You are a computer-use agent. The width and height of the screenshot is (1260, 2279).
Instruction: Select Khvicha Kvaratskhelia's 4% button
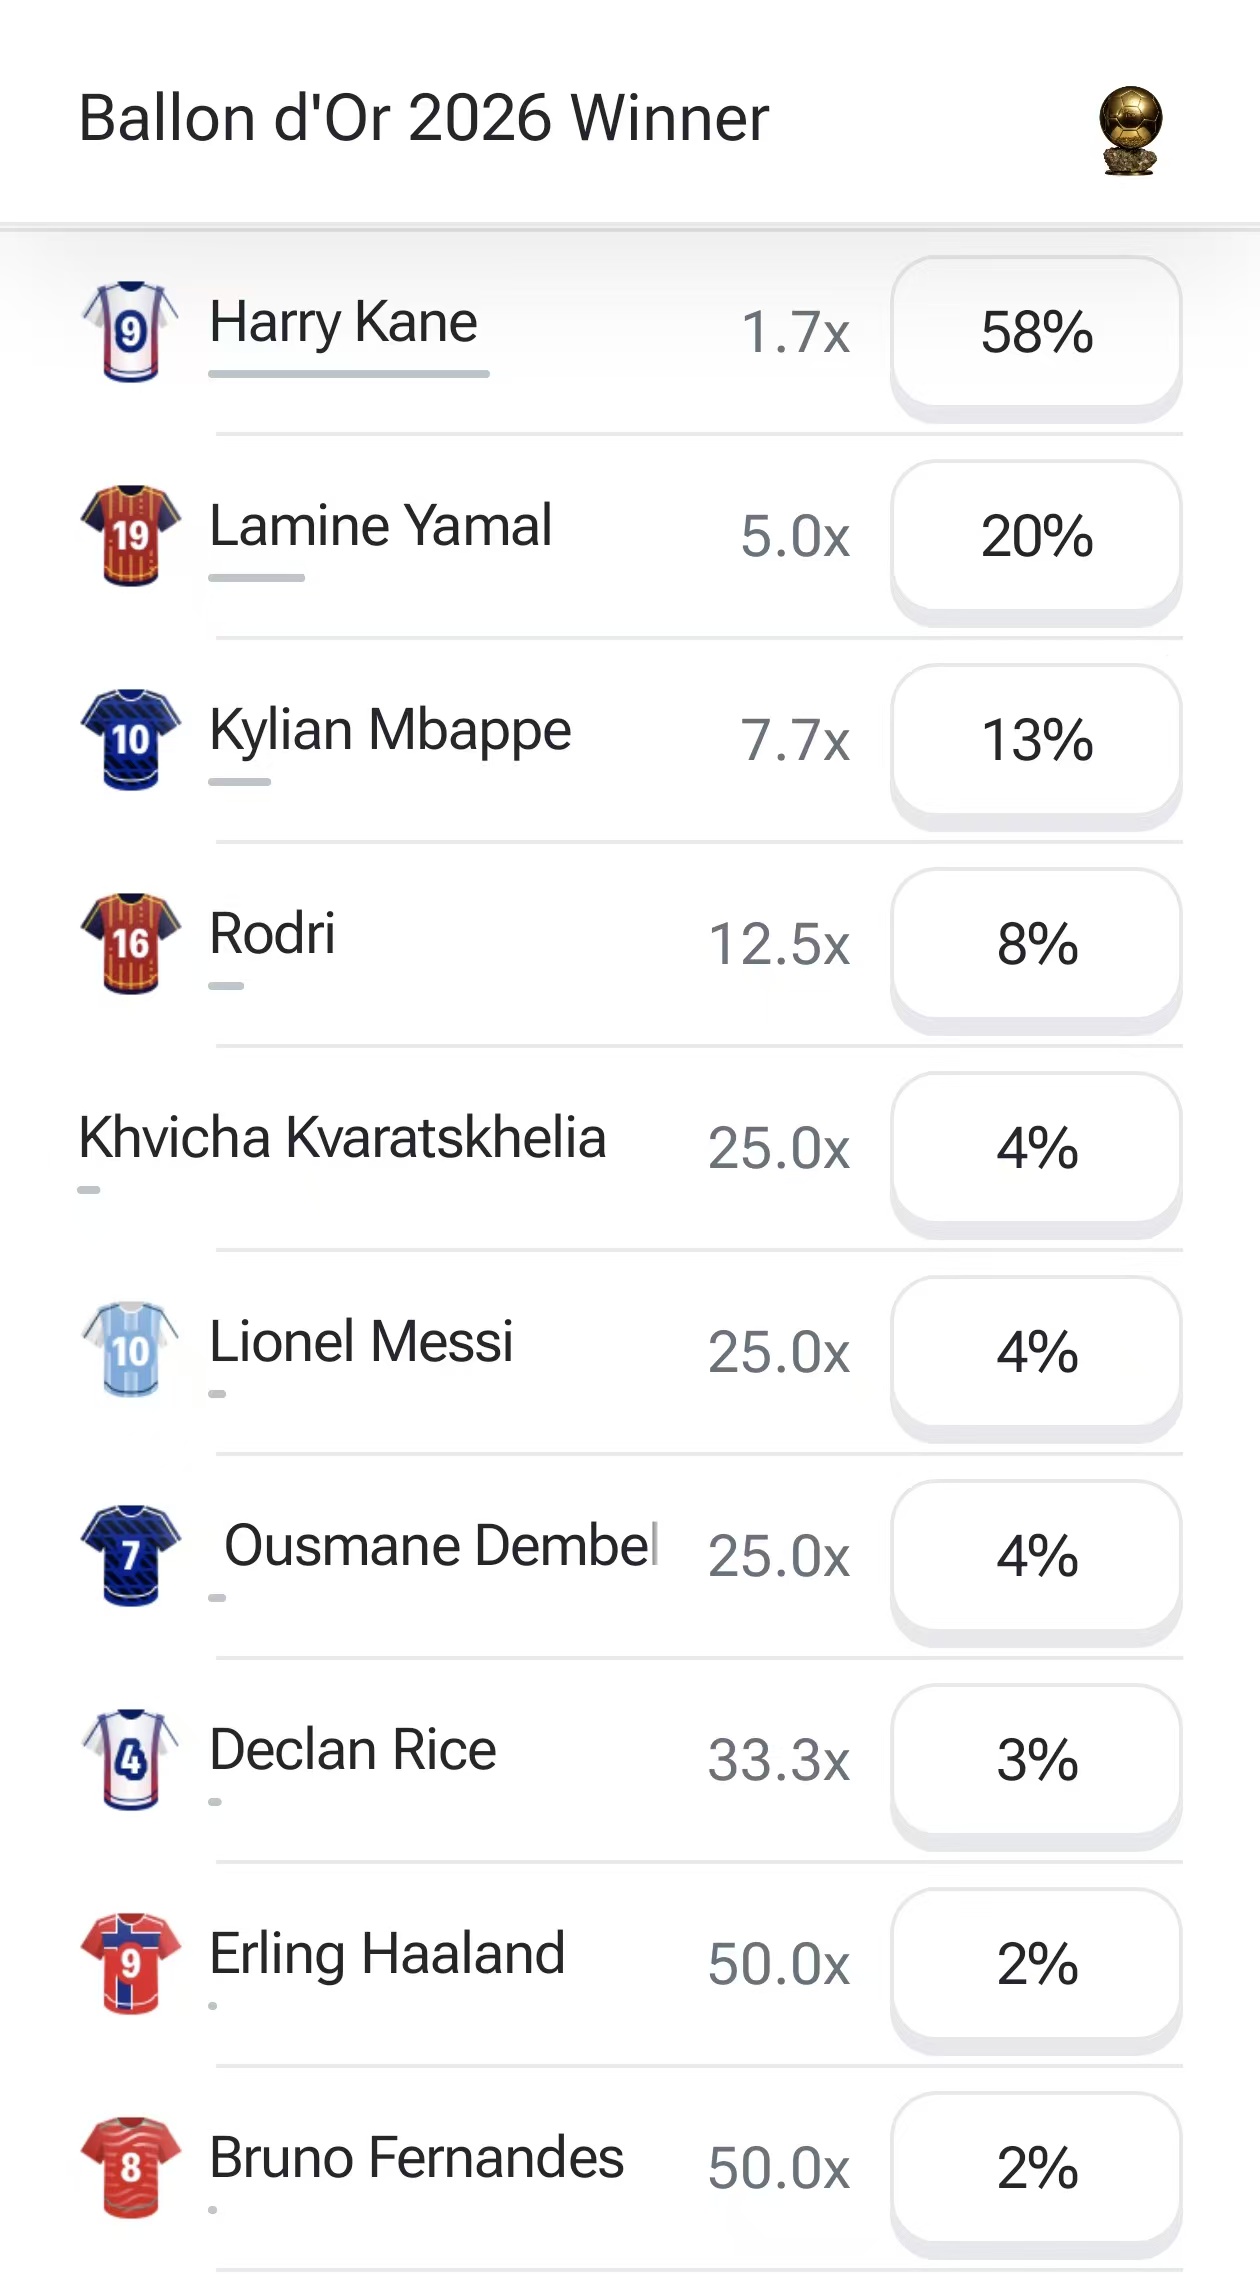1037,1149
